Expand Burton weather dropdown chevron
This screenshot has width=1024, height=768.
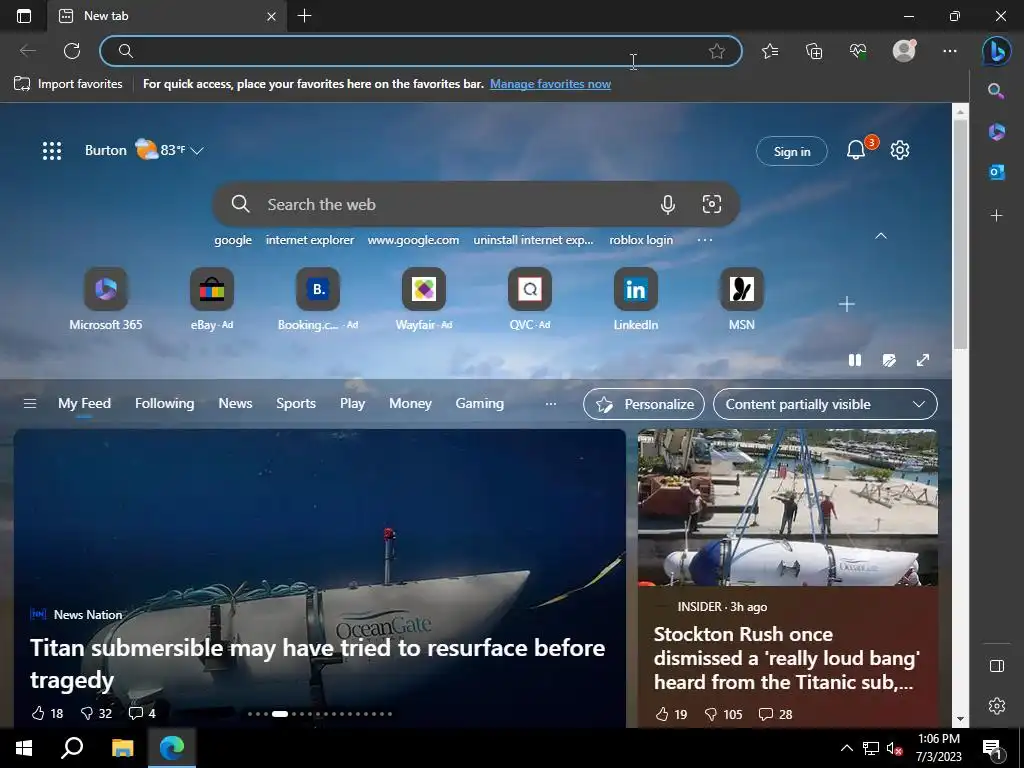click(x=197, y=151)
